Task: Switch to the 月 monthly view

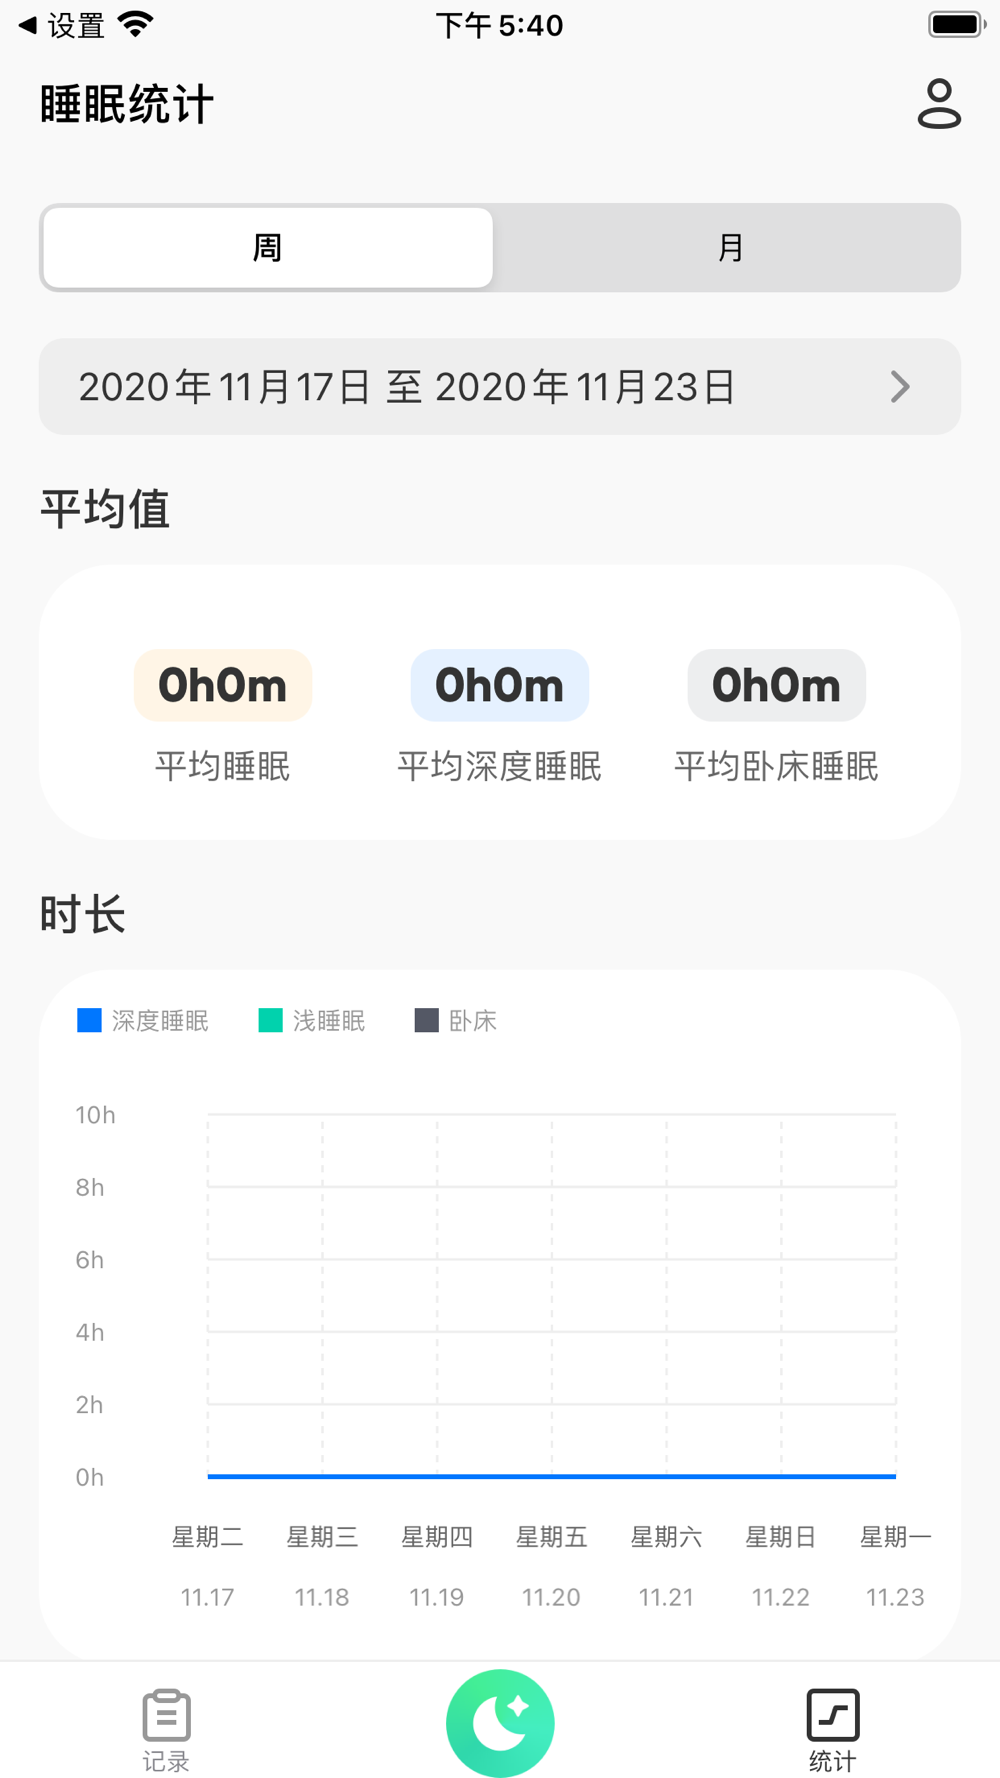Action: [730, 248]
